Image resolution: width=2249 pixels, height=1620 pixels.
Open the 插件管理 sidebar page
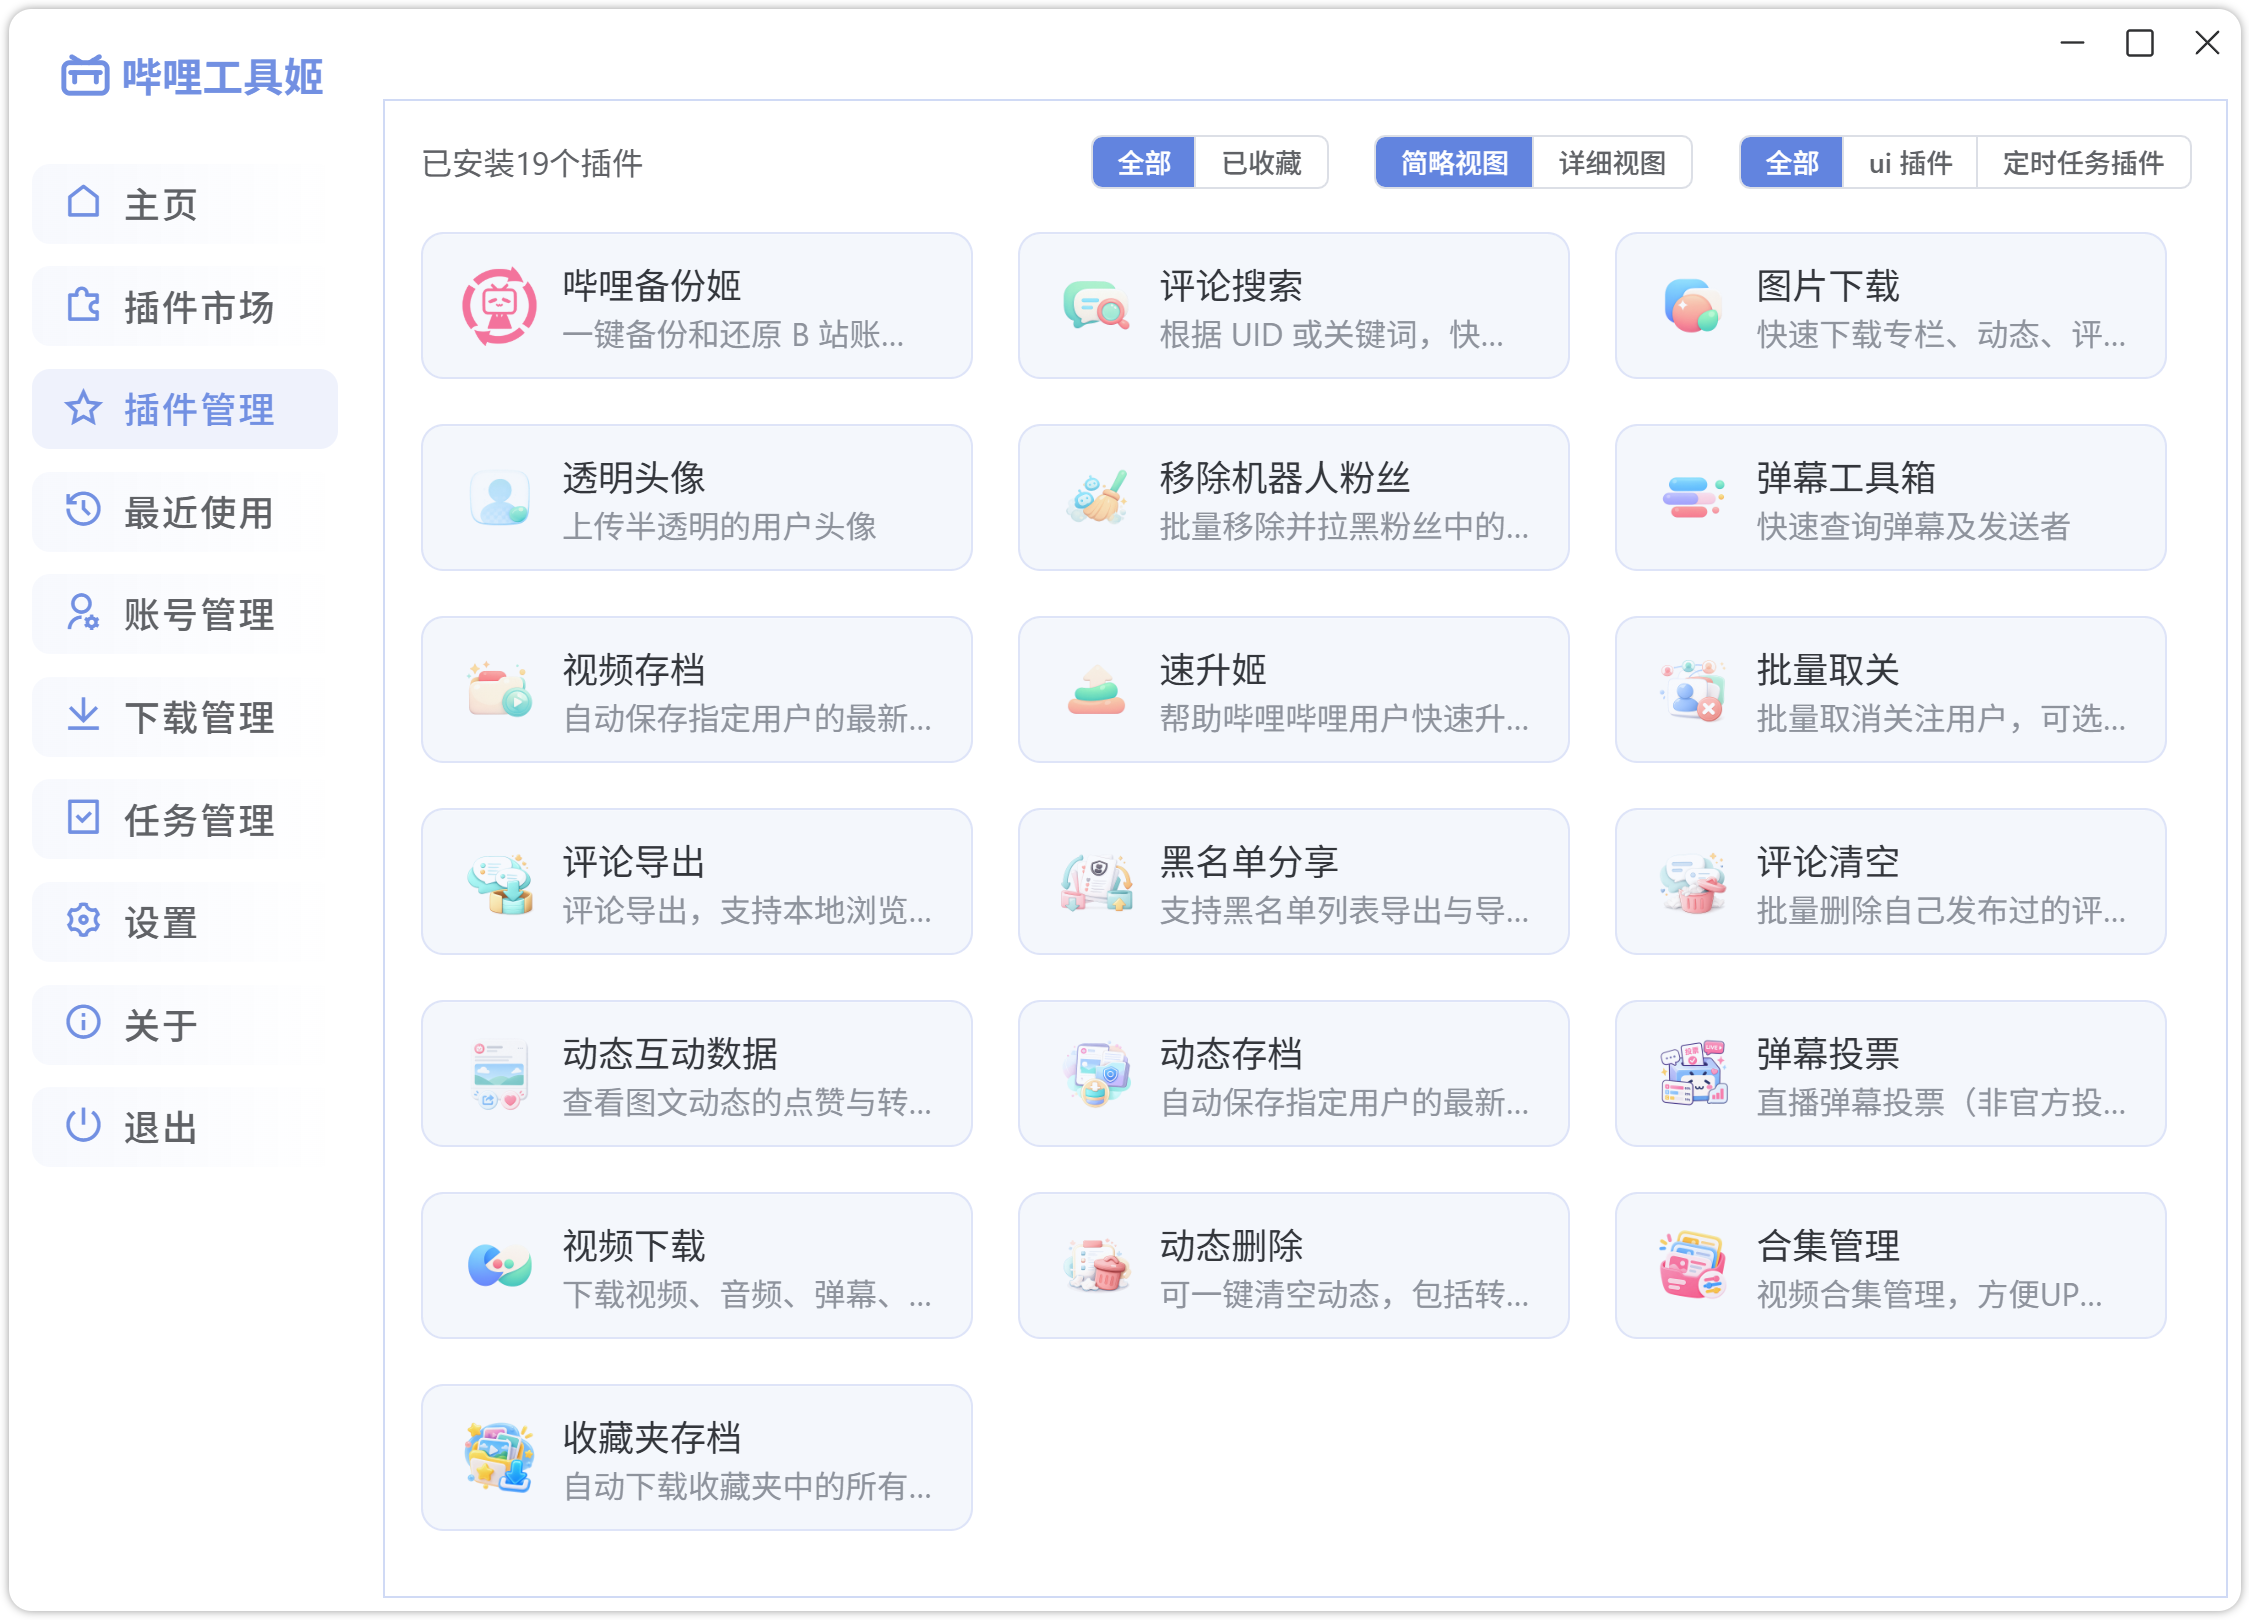[185, 409]
